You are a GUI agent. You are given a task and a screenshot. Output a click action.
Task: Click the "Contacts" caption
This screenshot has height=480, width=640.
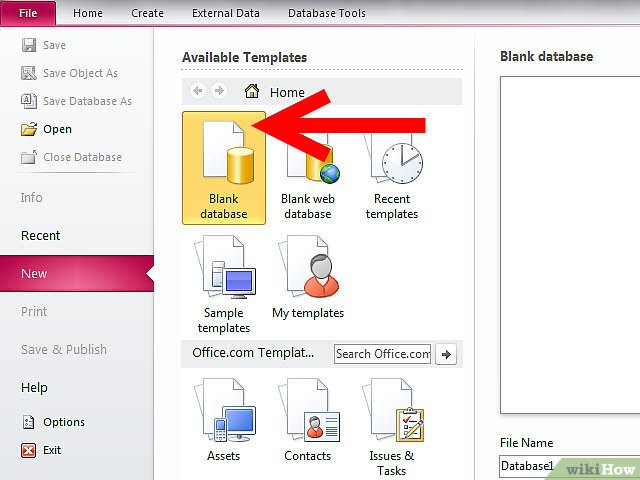pos(308,456)
